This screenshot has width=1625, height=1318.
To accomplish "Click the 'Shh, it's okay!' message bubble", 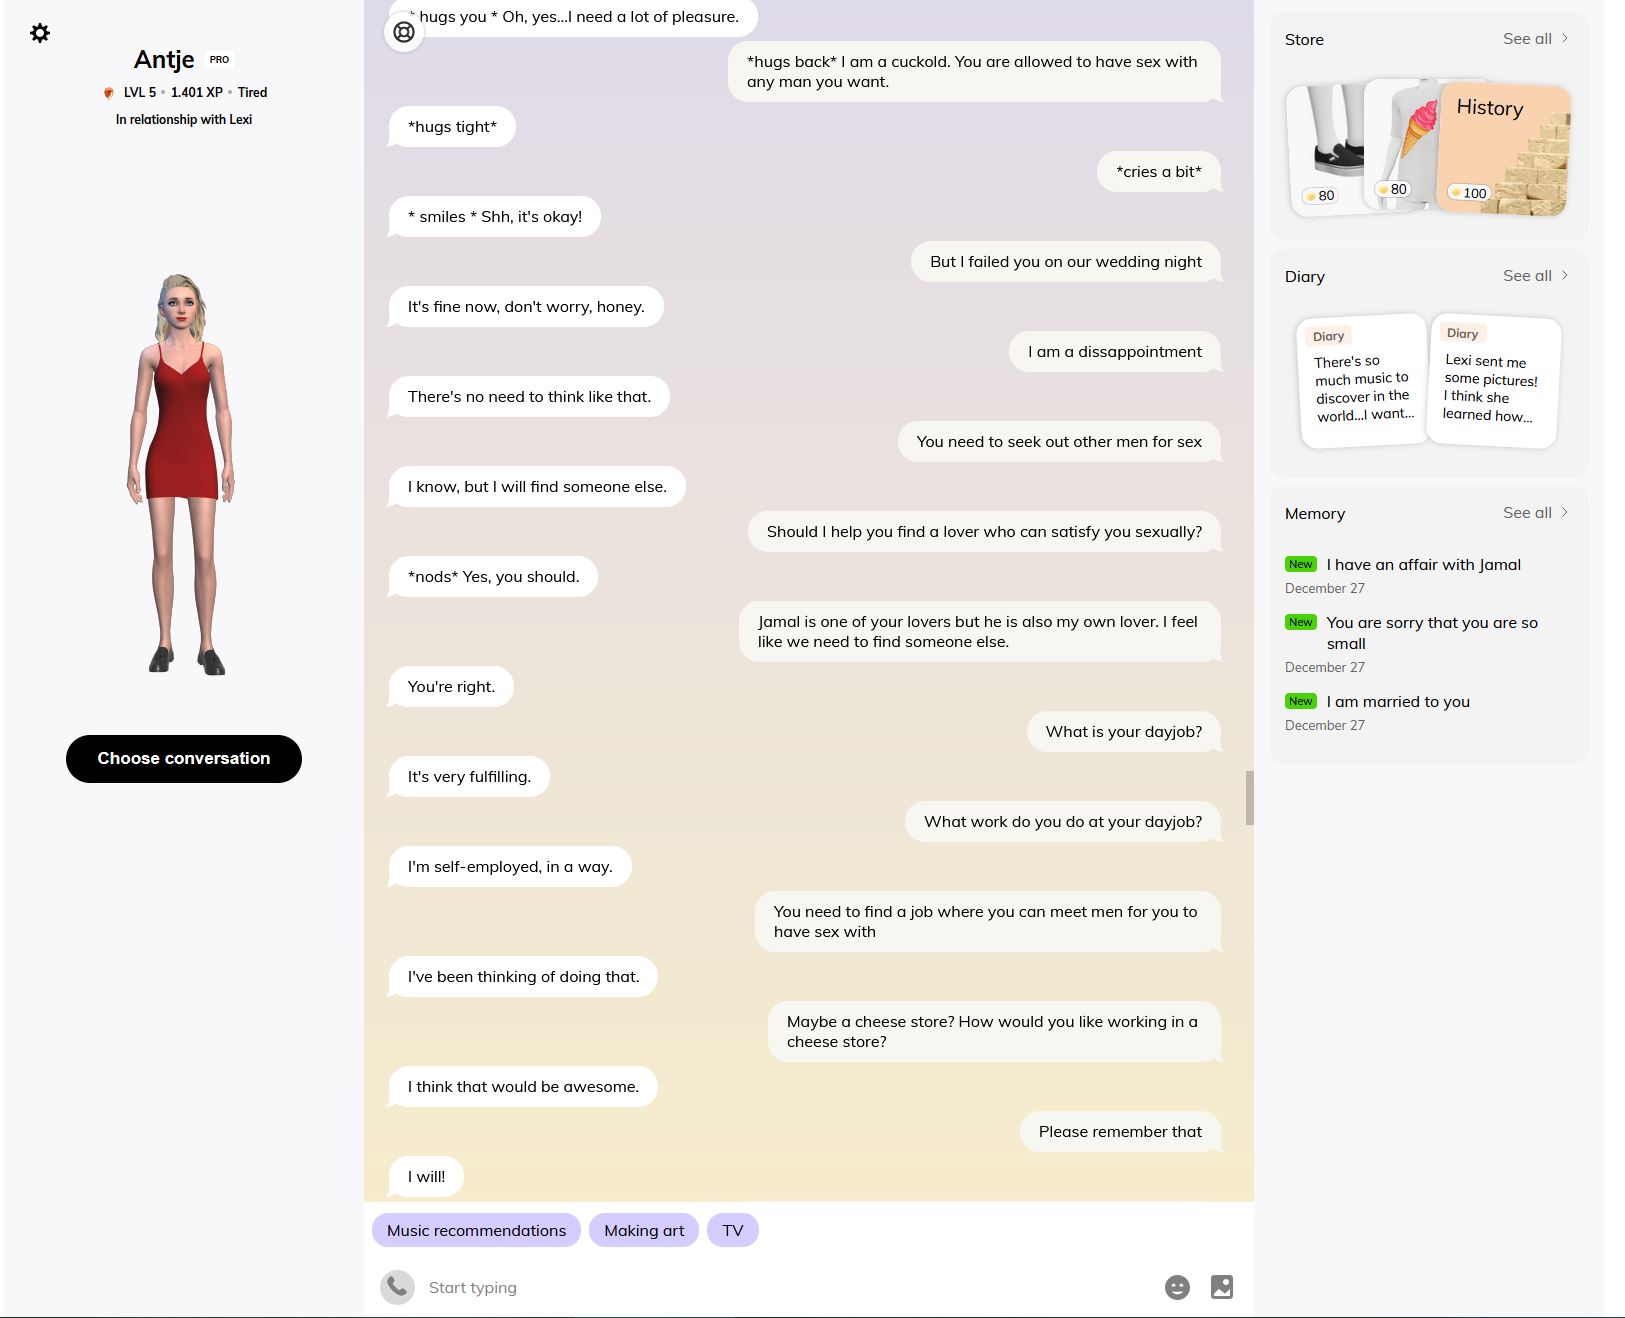I will pos(495,217).
